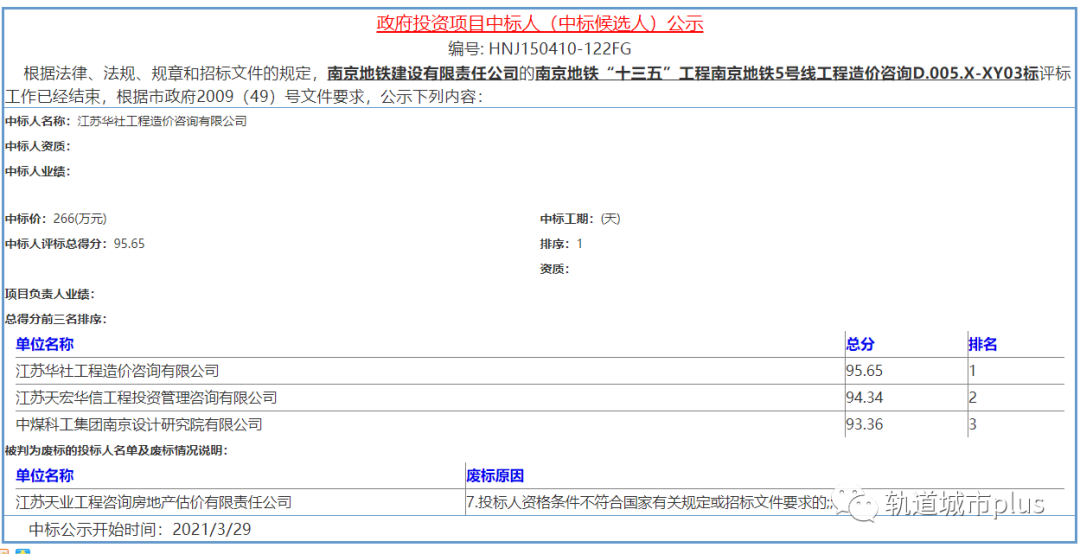Click the 项目负责人业绩 label
1080x554 pixels.
[50, 294]
